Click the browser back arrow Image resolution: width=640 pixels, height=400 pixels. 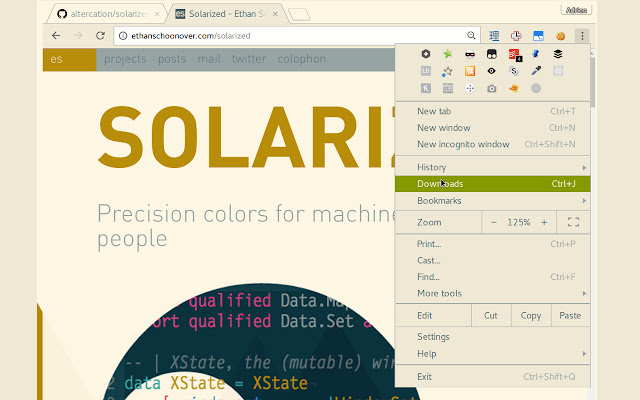pyautogui.click(x=56, y=36)
